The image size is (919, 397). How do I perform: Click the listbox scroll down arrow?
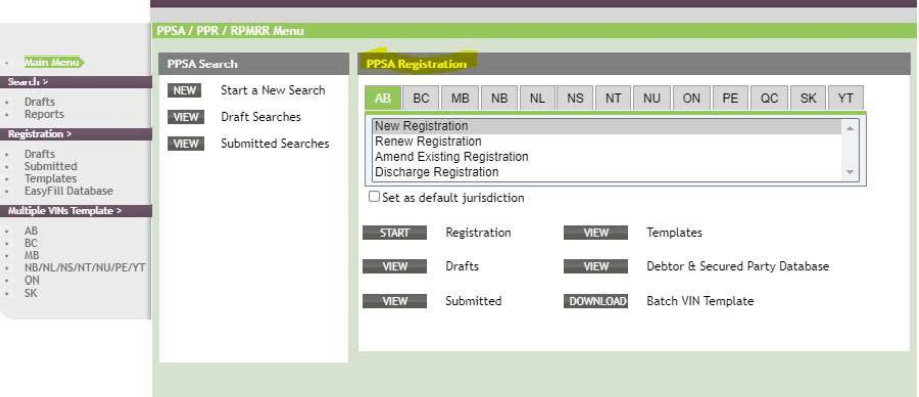point(849,172)
